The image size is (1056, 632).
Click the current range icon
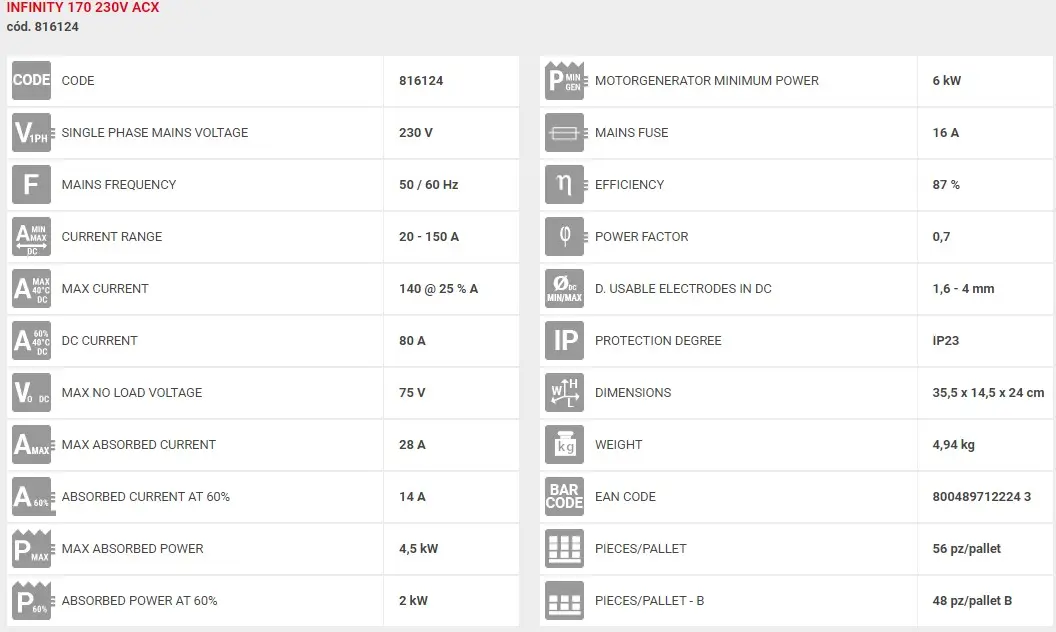[x=31, y=236]
